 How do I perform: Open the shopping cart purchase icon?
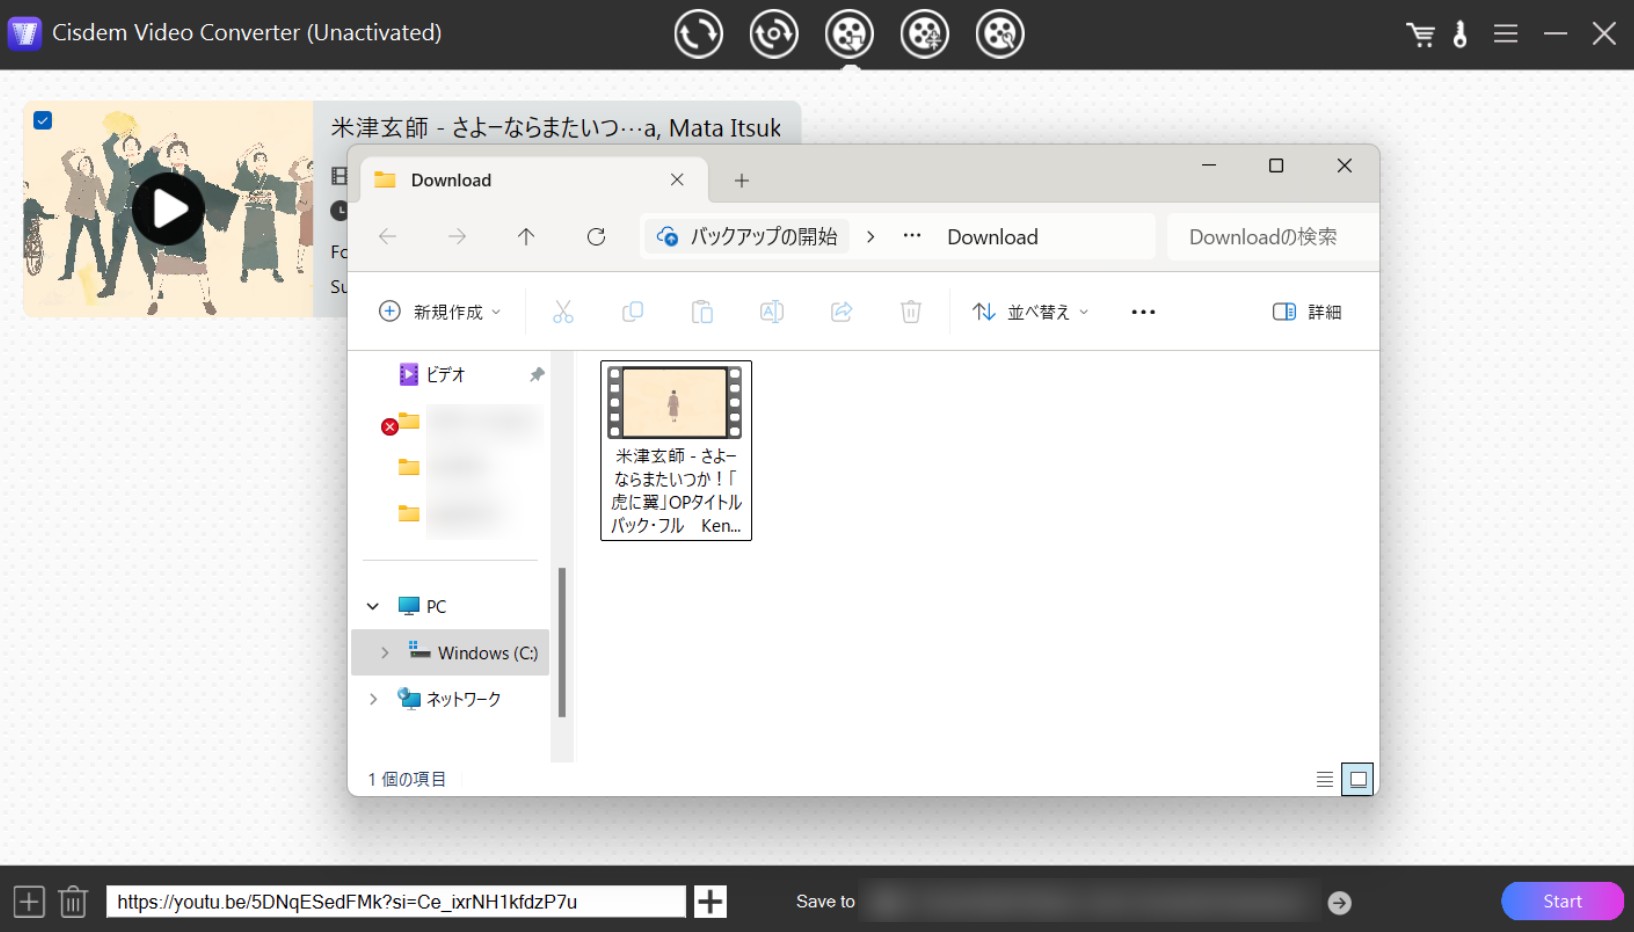click(1420, 34)
